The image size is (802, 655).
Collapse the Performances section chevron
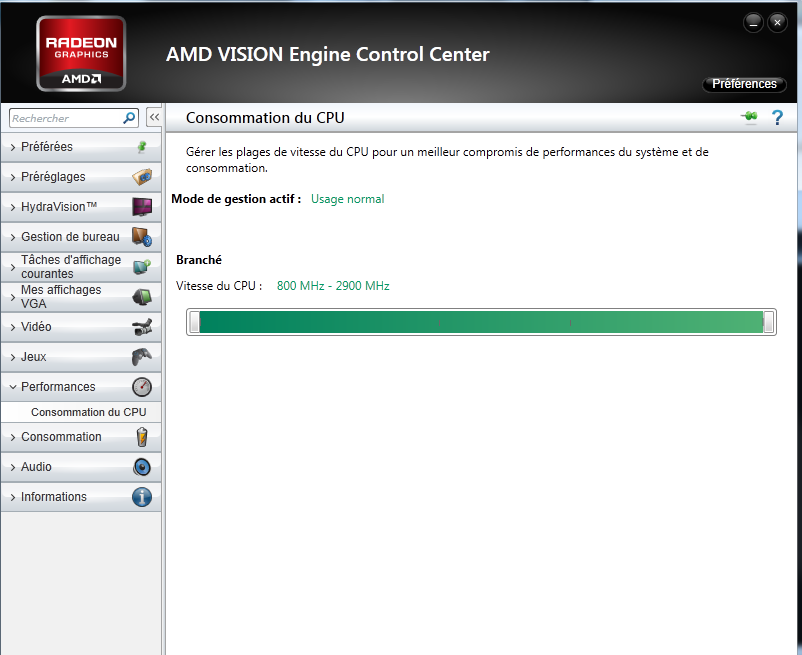[13, 387]
